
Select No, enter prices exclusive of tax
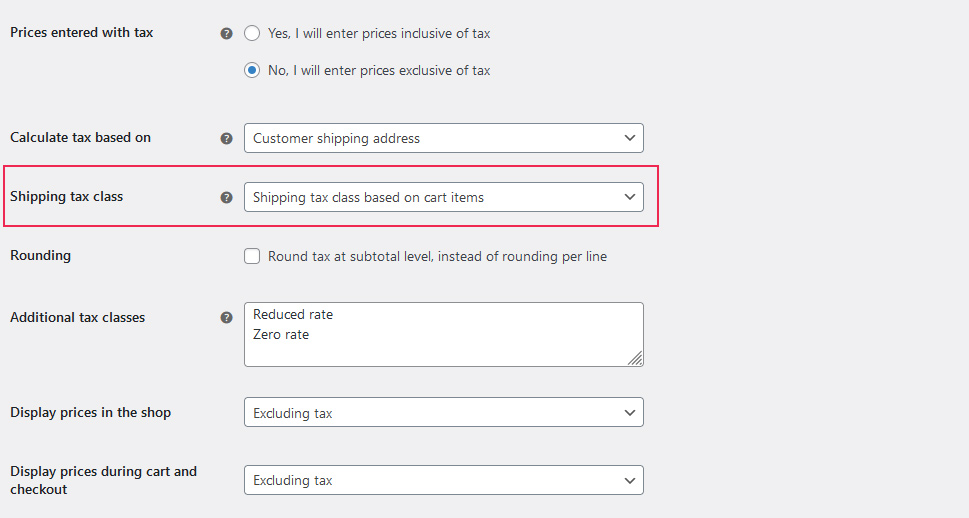[x=252, y=70]
